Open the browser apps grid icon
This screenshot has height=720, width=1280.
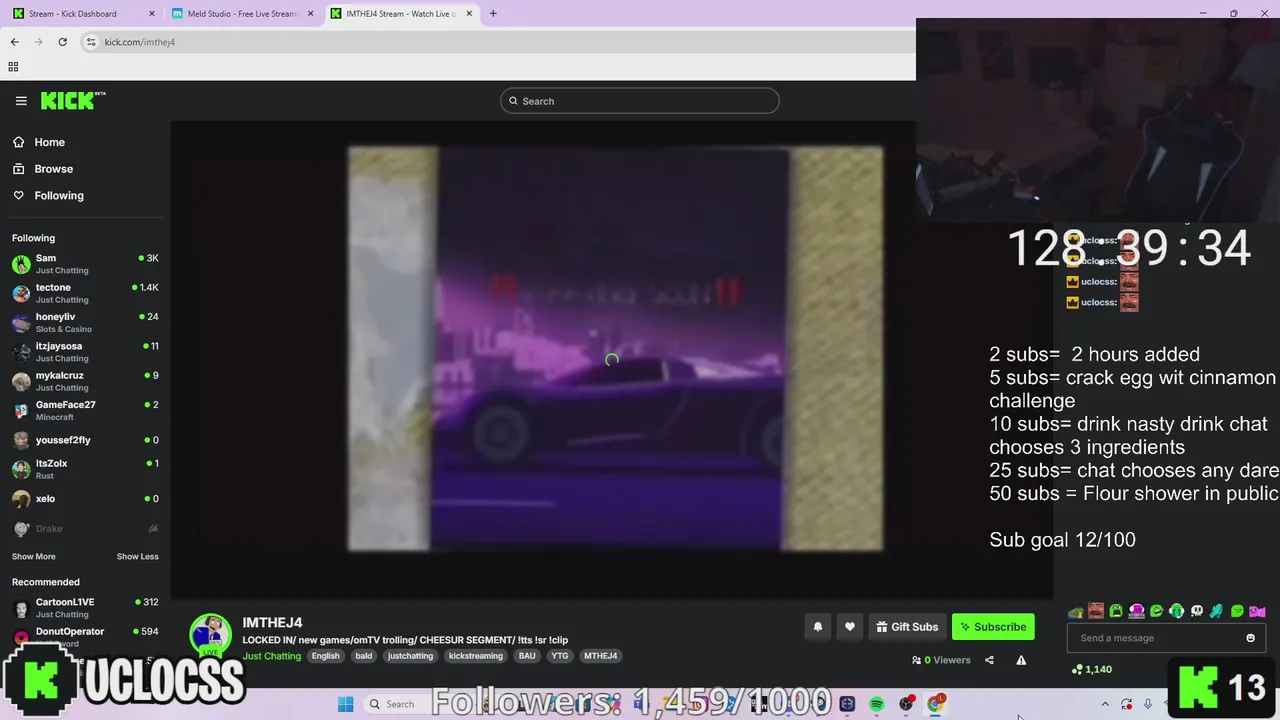tap(13, 67)
